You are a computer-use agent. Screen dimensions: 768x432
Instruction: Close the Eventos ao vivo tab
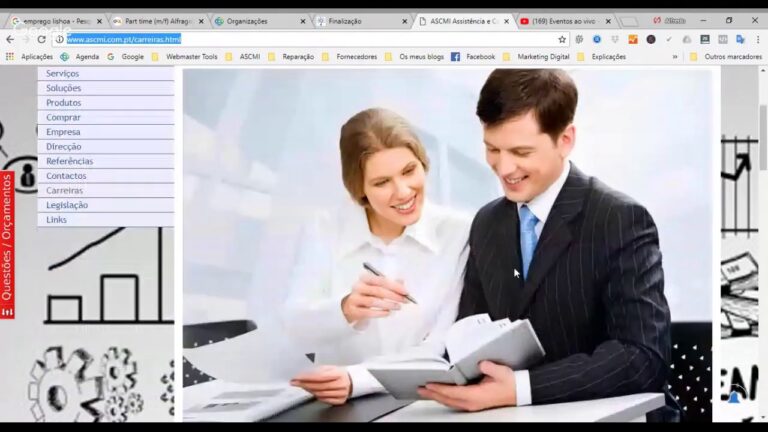tap(608, 22)
